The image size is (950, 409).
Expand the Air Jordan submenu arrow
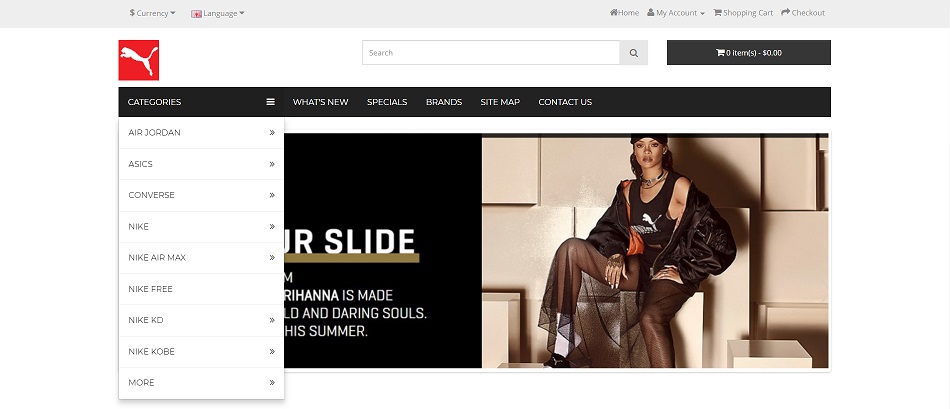pos(272,133)
